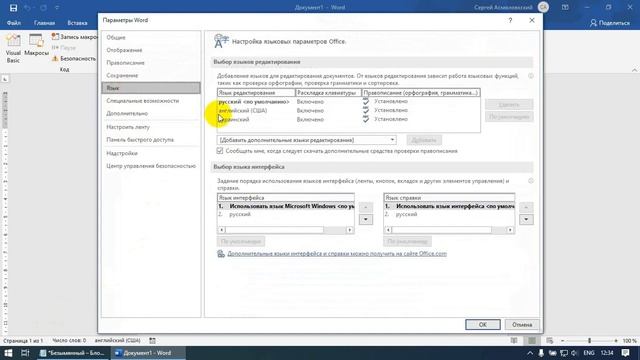The height and width of the screenshot is (360, 640).
Task: Move interface language down arrow button
Action: pyautogui.click(x=366, y=220)
